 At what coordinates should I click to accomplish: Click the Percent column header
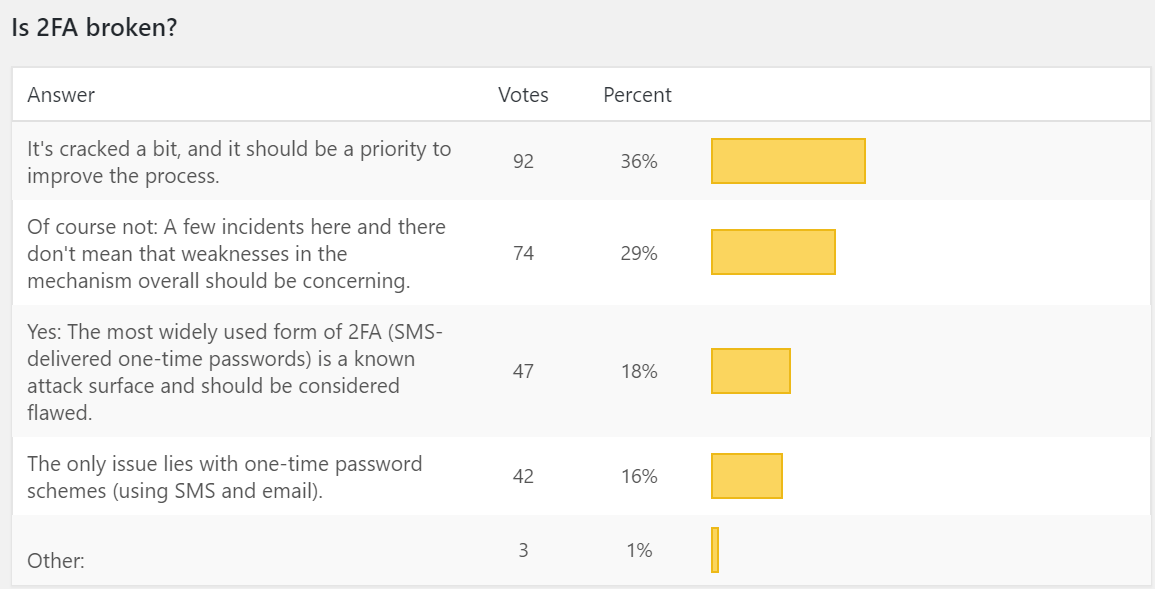(637, 95)
